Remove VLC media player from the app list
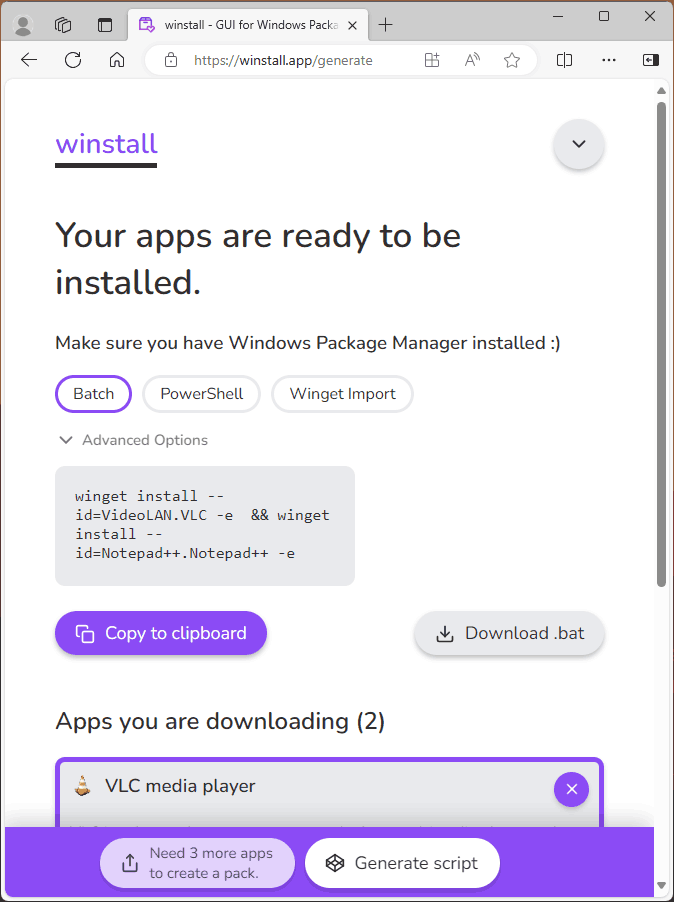Image resolution: width=674 pixels, height=902 pixels. [571, 789]
